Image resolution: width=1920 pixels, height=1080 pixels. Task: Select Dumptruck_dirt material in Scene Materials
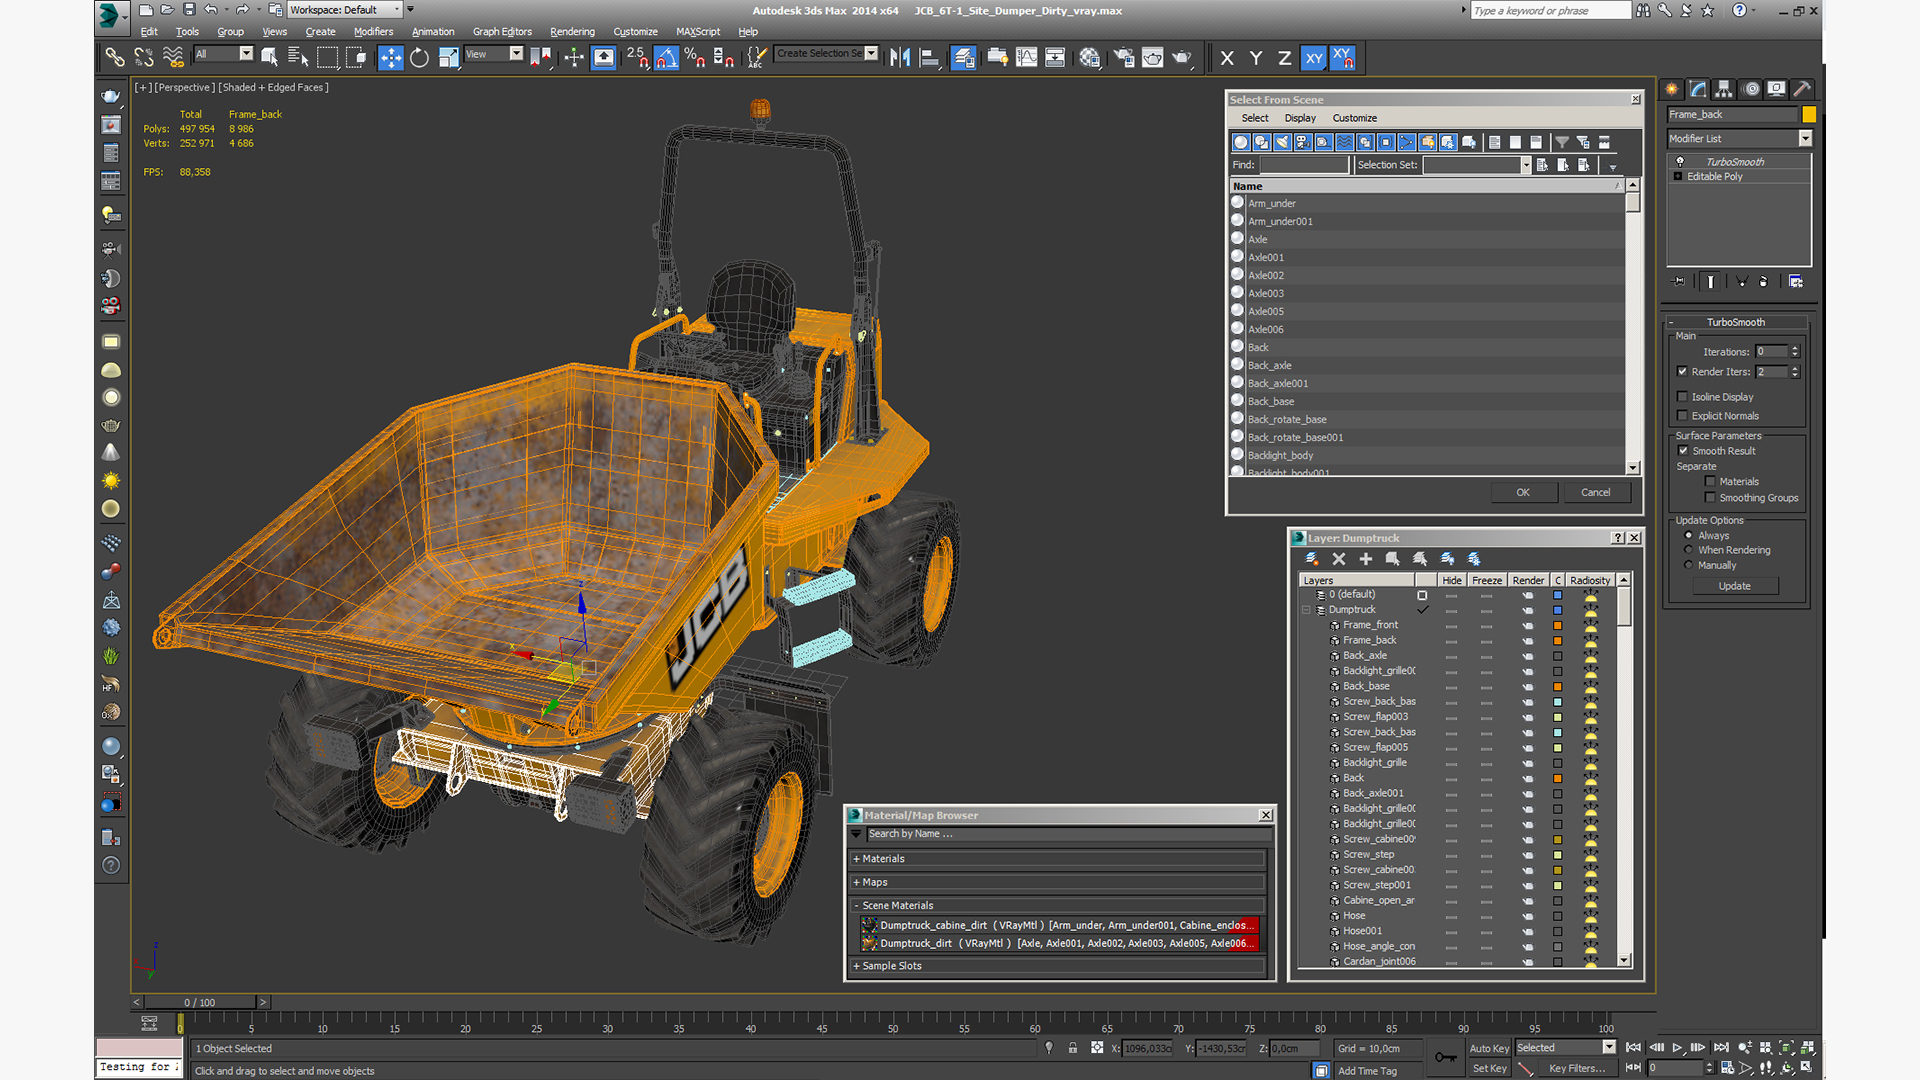pos(1058,943)
